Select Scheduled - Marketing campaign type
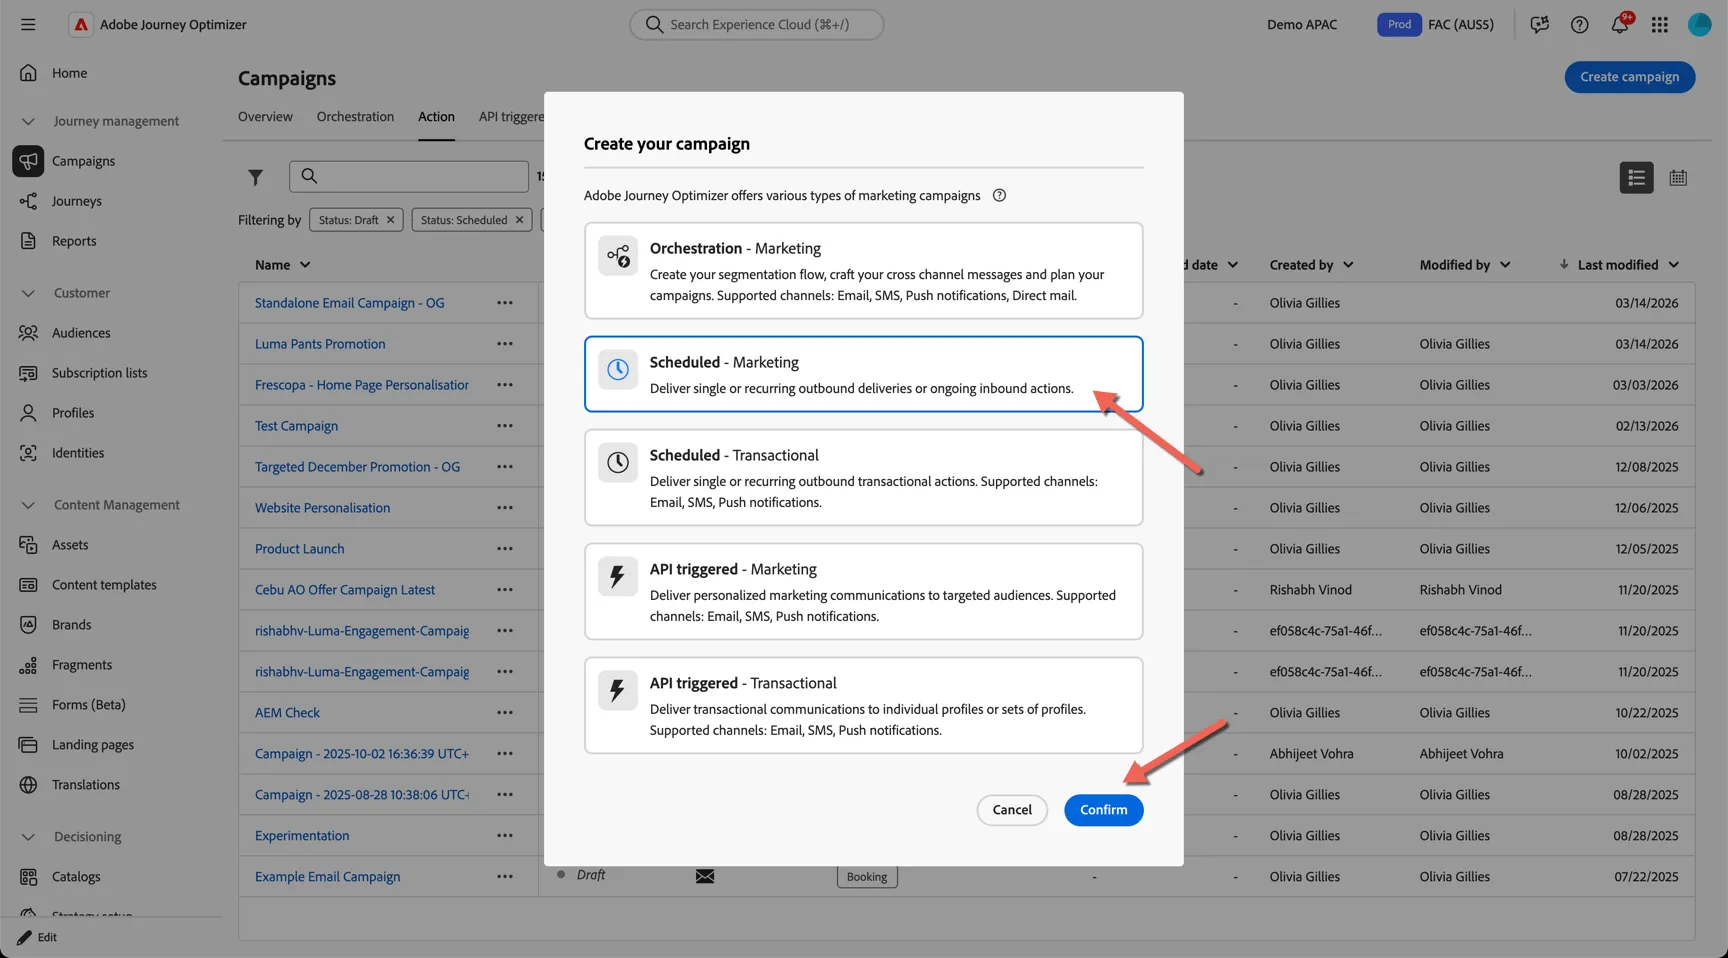 pyautogui.click(x=863, y=374)
